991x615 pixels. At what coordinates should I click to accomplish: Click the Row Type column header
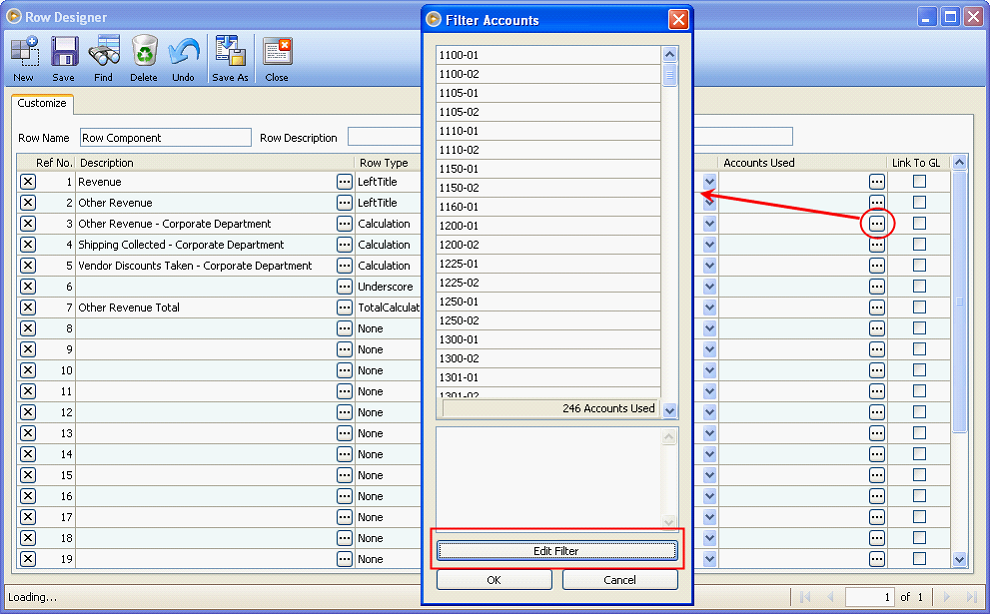[387, 163]
